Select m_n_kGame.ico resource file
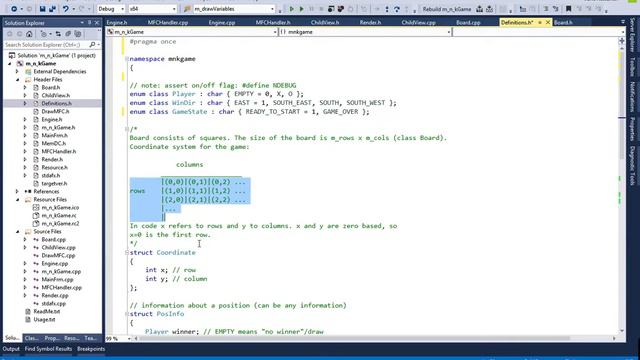640x360 pixels. (x=60, y=207)
